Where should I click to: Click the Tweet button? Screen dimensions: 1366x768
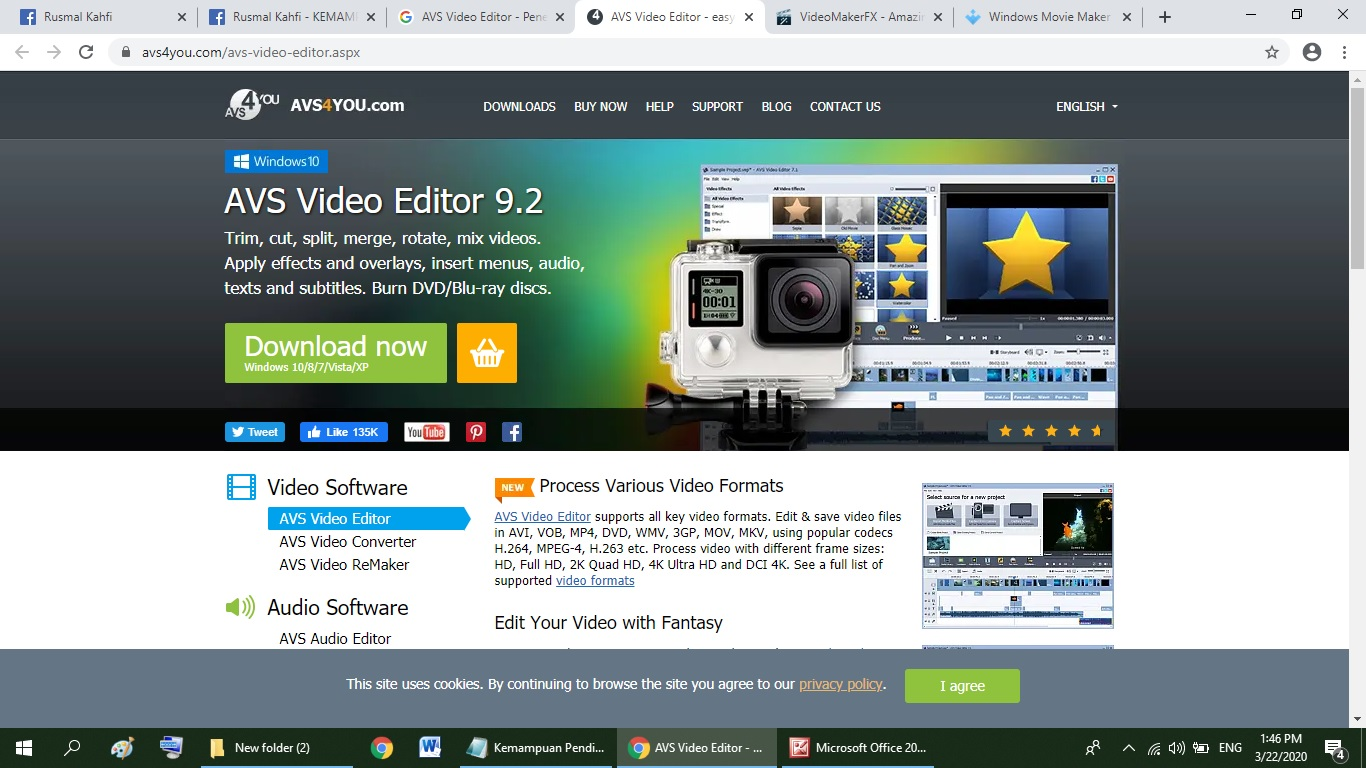tap(254, 432)
